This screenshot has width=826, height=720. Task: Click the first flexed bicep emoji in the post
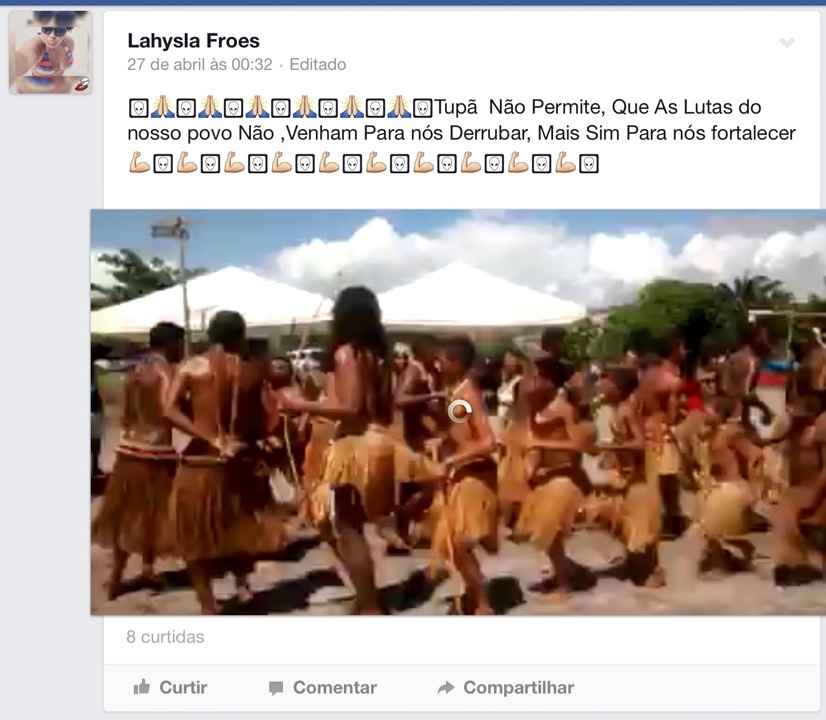point(139,163)
